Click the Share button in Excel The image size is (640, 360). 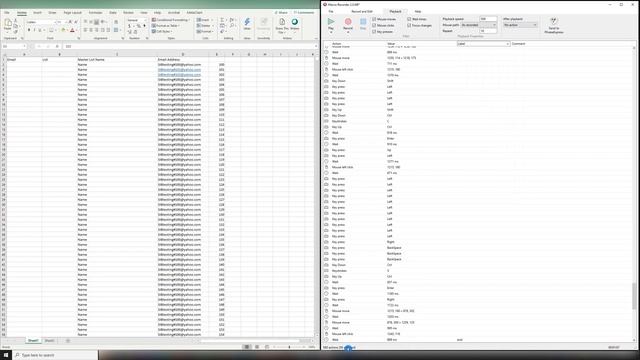[x=281, y=13]
